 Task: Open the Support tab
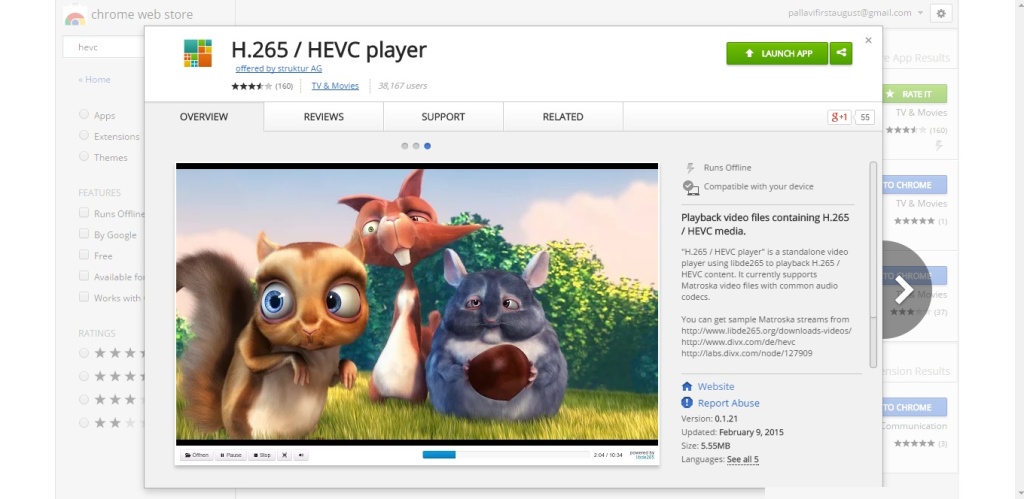point(443,117)
